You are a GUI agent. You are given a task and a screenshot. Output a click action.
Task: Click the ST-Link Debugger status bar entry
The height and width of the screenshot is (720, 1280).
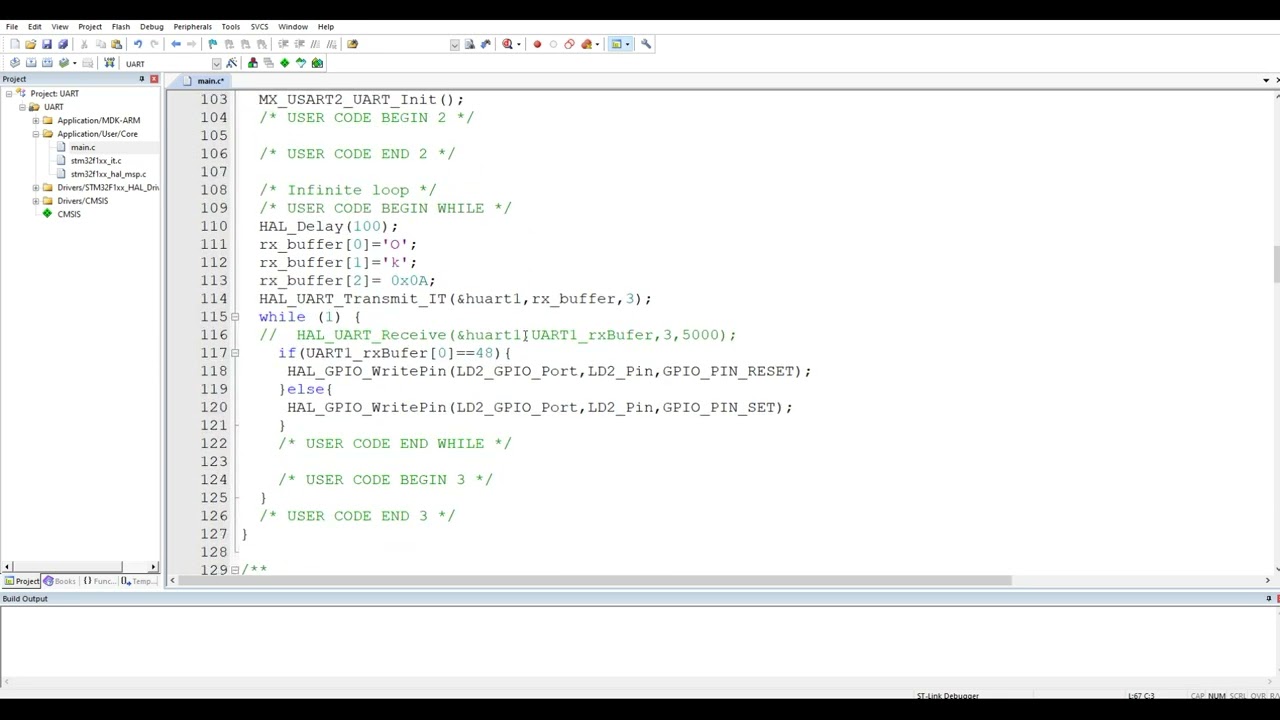pos(947,696)
